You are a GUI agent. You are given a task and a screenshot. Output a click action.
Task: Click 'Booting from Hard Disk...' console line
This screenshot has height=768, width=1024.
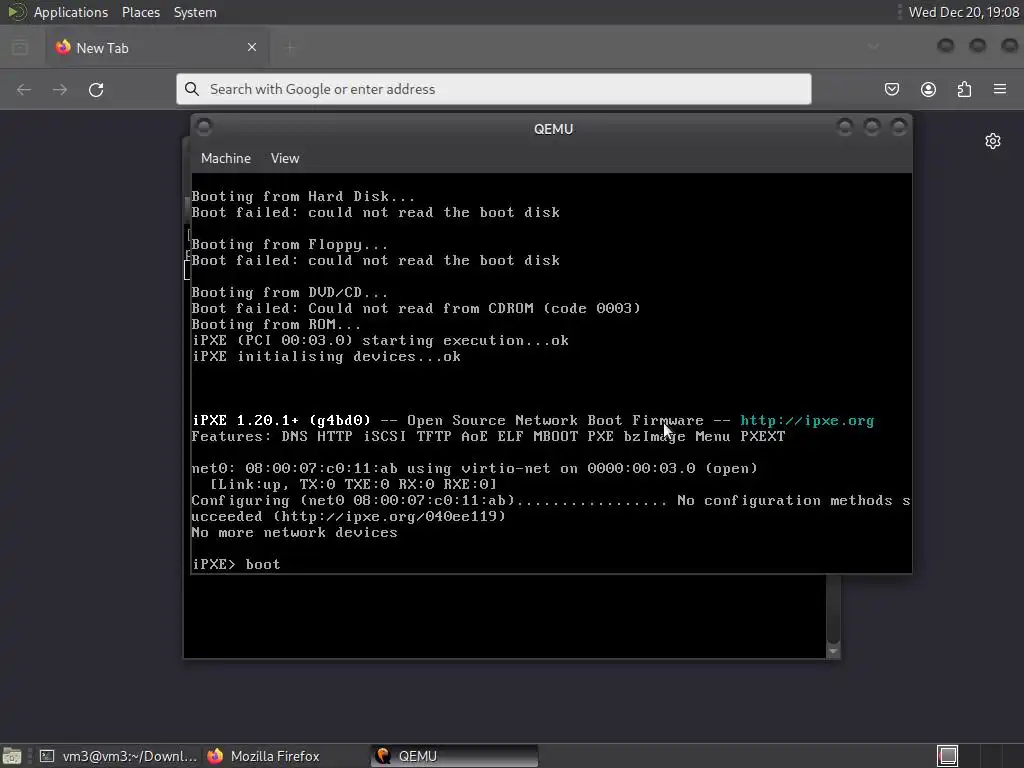tap(303, 197)
